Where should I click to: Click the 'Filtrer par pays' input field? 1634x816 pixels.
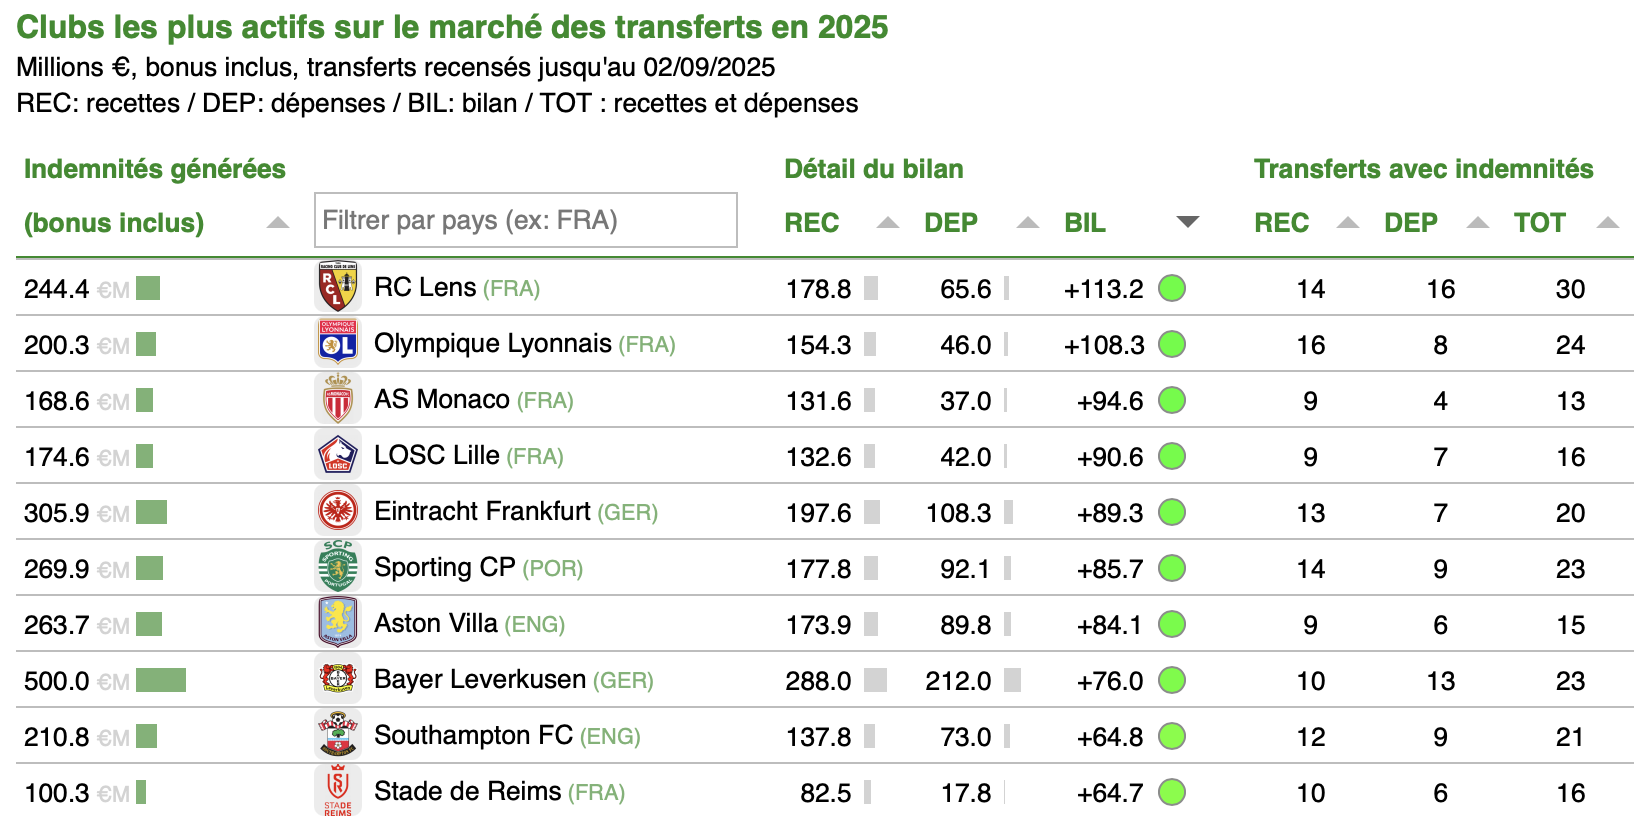coord(525,220)
